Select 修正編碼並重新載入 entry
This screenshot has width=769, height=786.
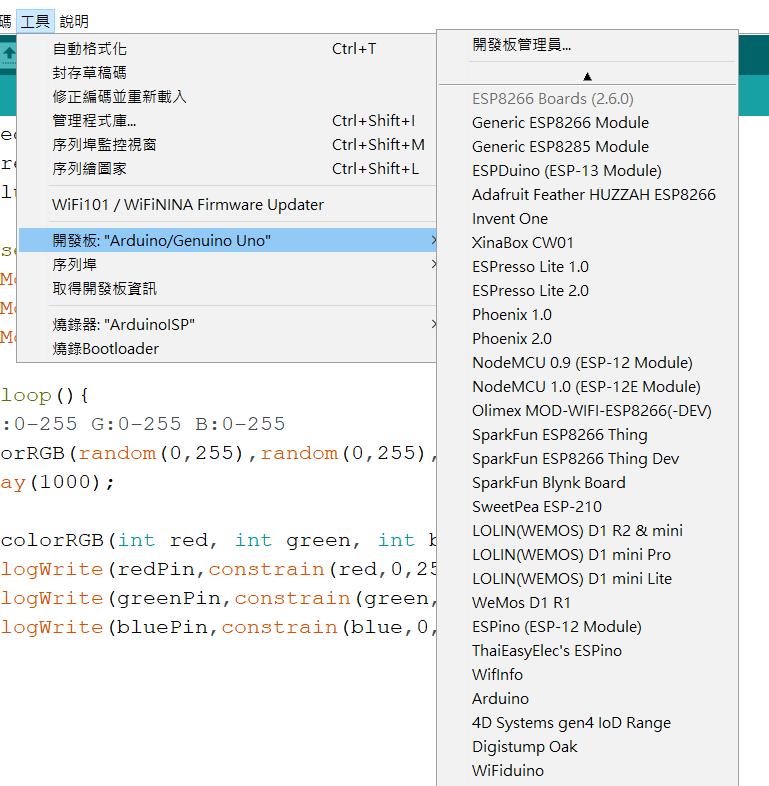click(227, 97)
